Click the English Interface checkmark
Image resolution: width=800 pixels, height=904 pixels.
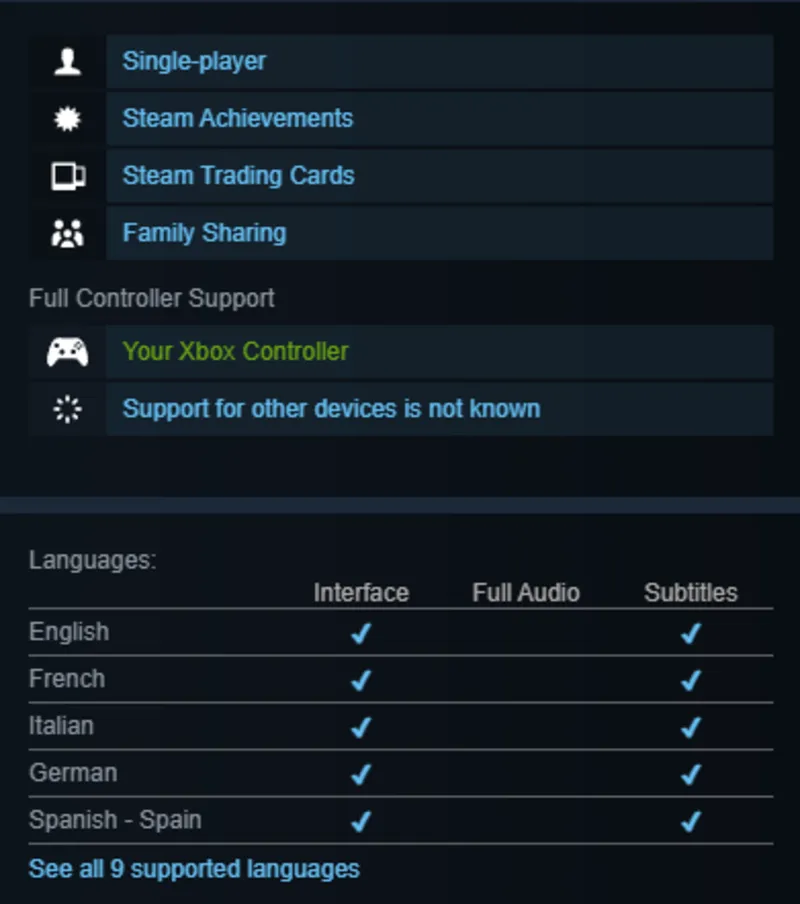click(x=361, y=633)
